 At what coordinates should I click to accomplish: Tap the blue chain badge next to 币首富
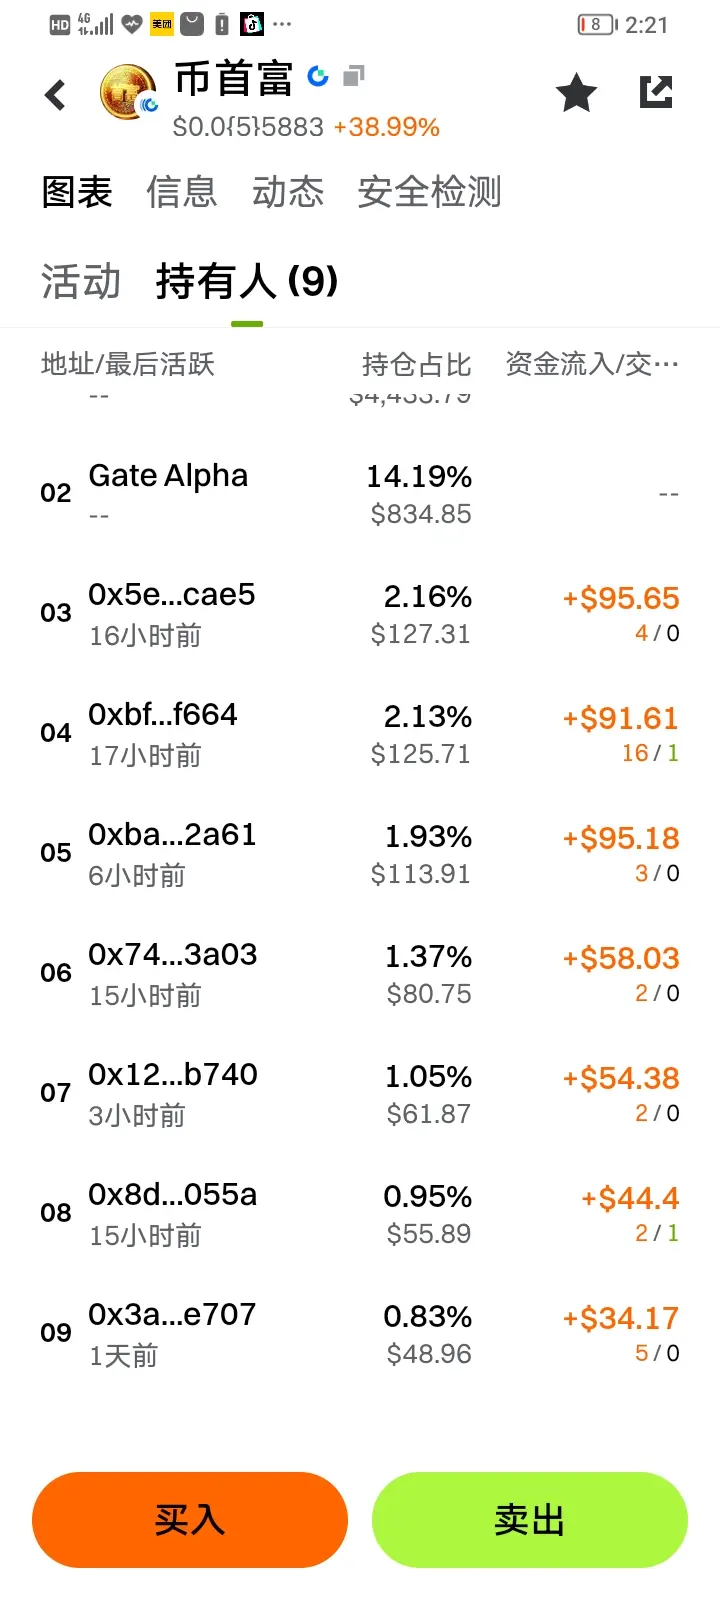(318, 76)
